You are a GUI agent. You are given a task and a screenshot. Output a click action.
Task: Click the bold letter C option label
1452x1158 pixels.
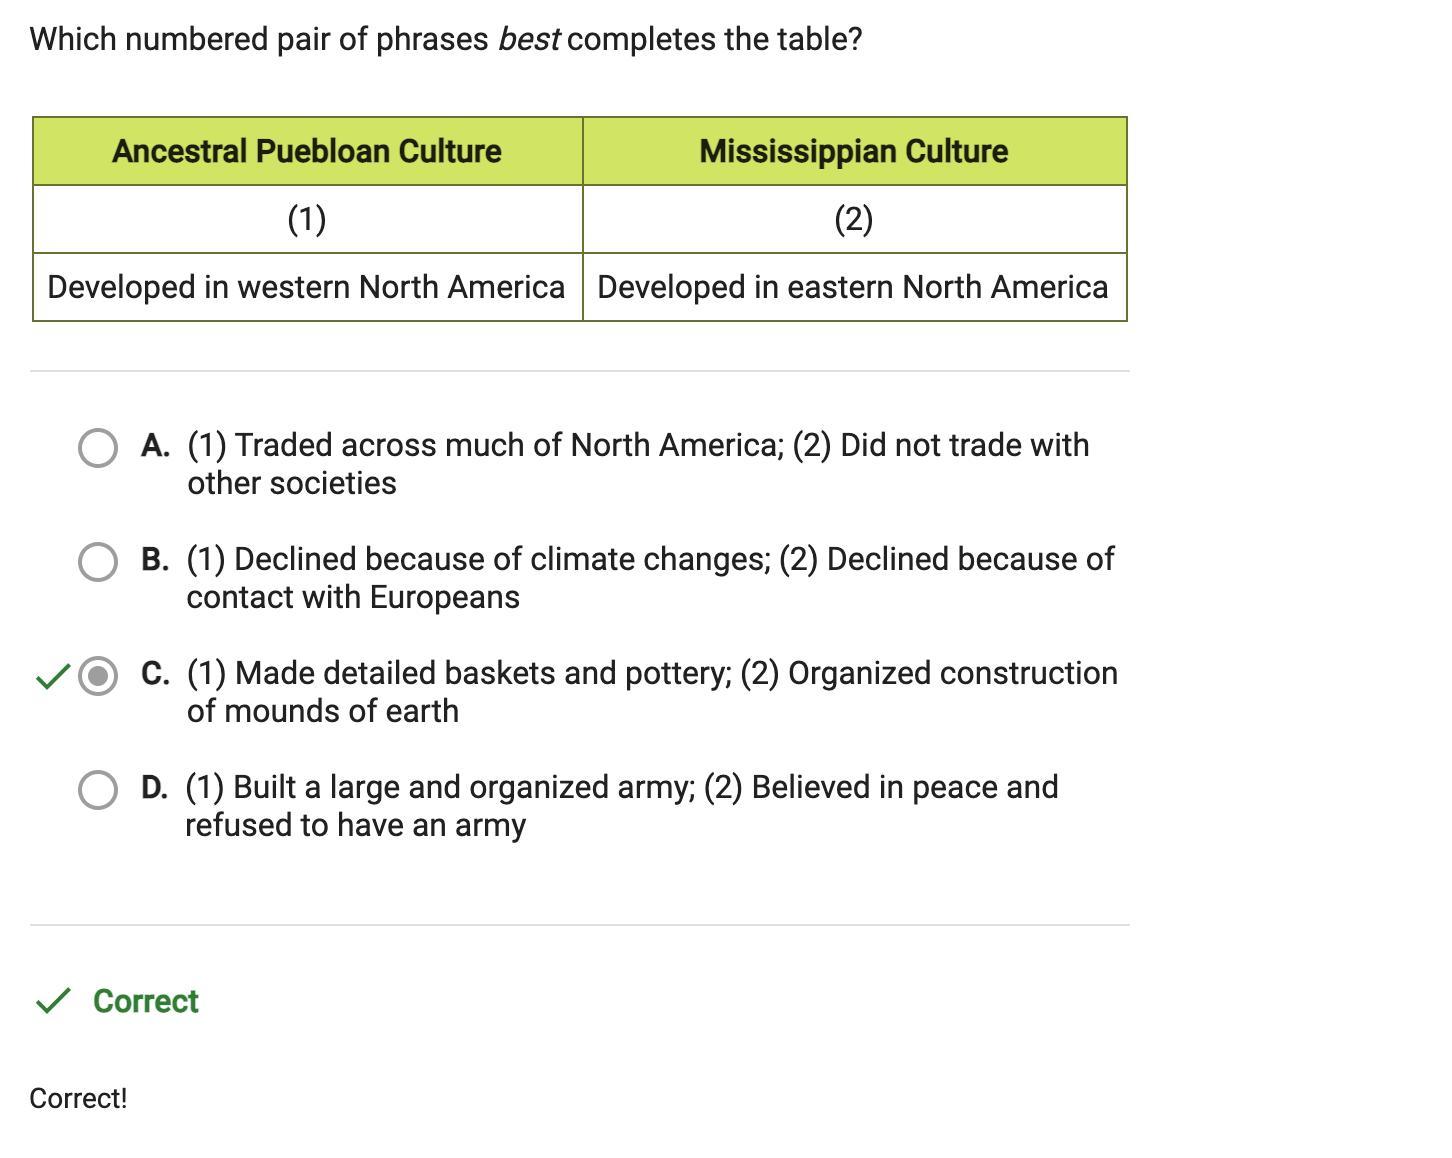(x=155, y=673)
